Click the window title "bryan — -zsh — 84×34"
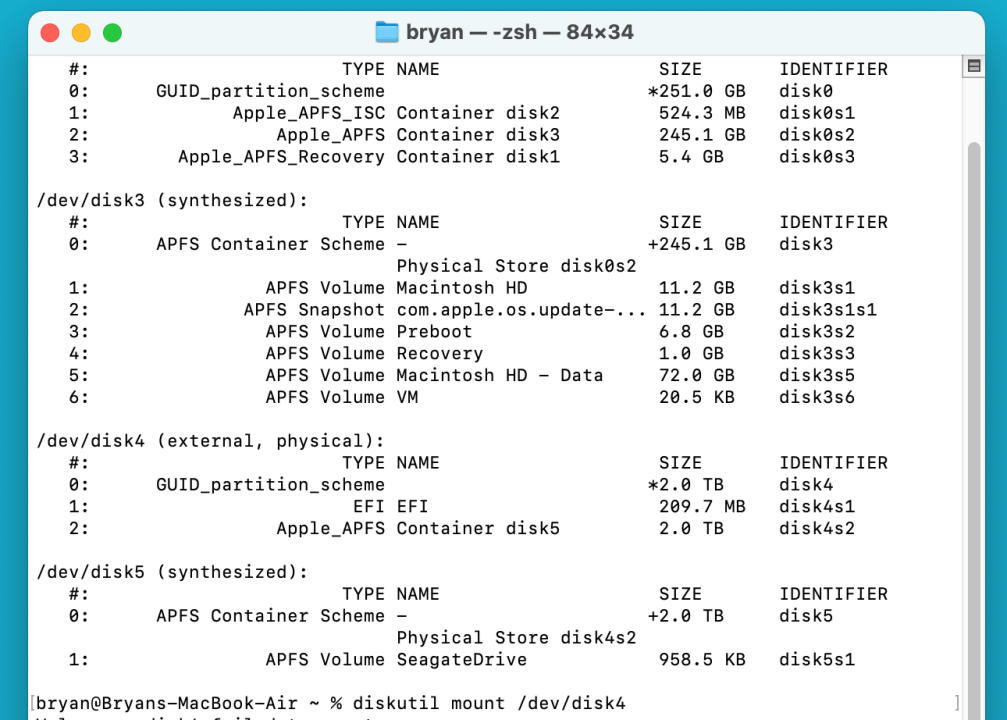1007x720 pixels. tap(519, 32)
